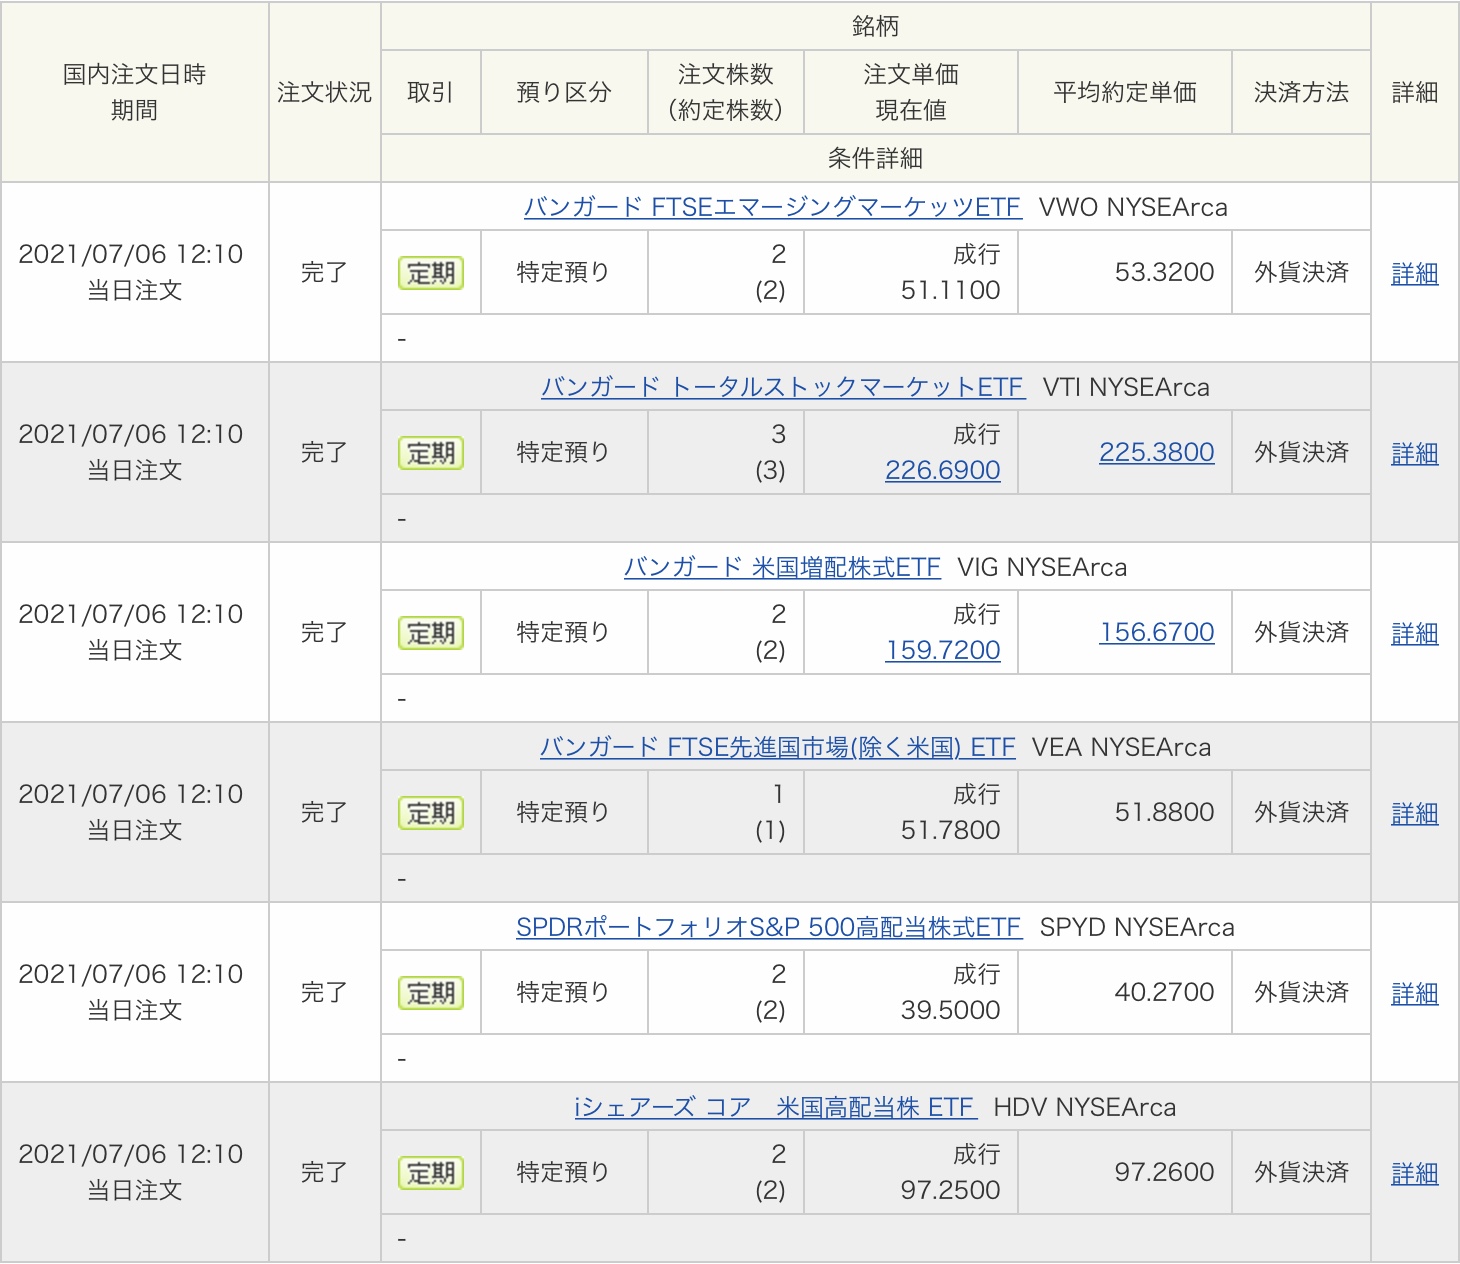This screenshot has height=1264, width=1460.
Task: Click VEA average price 51.8800
Action: [x=1164, y=812]
